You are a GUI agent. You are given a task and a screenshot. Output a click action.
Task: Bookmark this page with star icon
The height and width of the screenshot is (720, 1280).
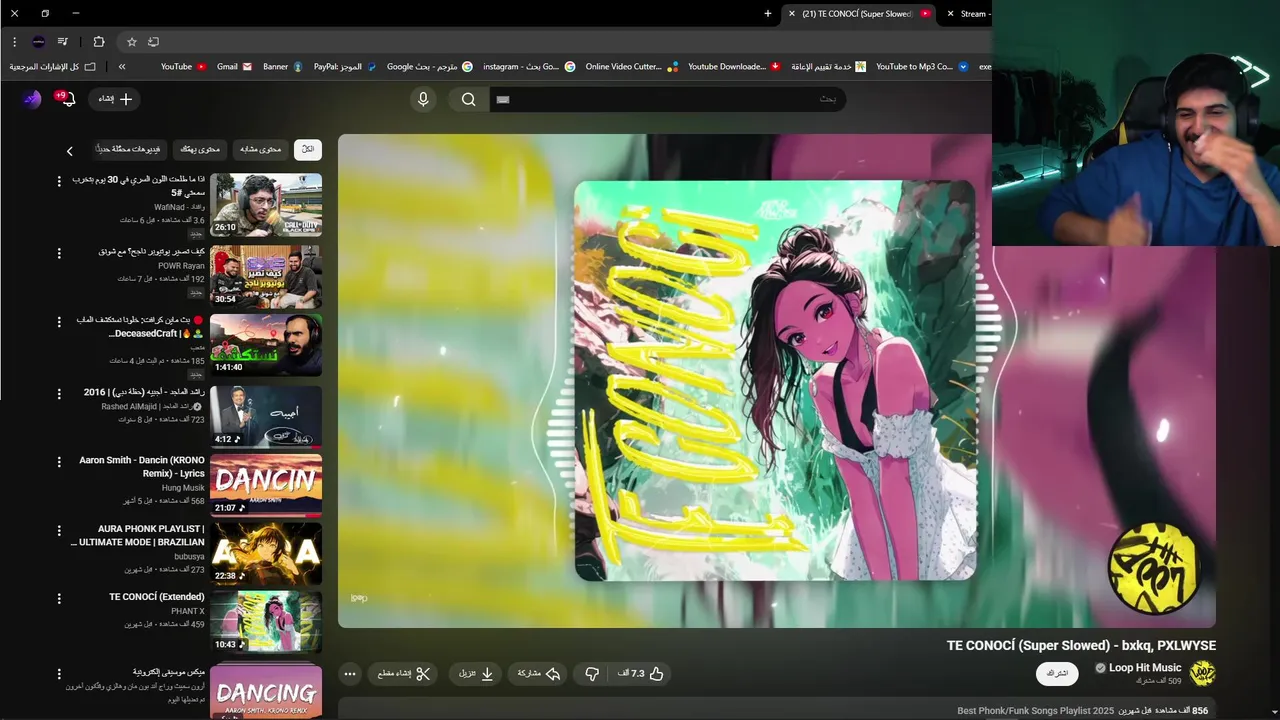131,42
